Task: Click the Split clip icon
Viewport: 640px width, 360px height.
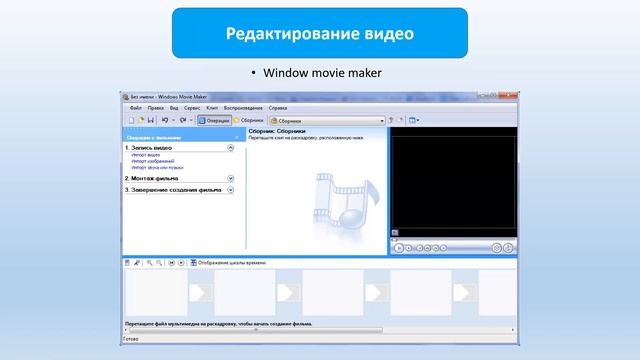Action: pyautogui.click(x=496, y=248)
